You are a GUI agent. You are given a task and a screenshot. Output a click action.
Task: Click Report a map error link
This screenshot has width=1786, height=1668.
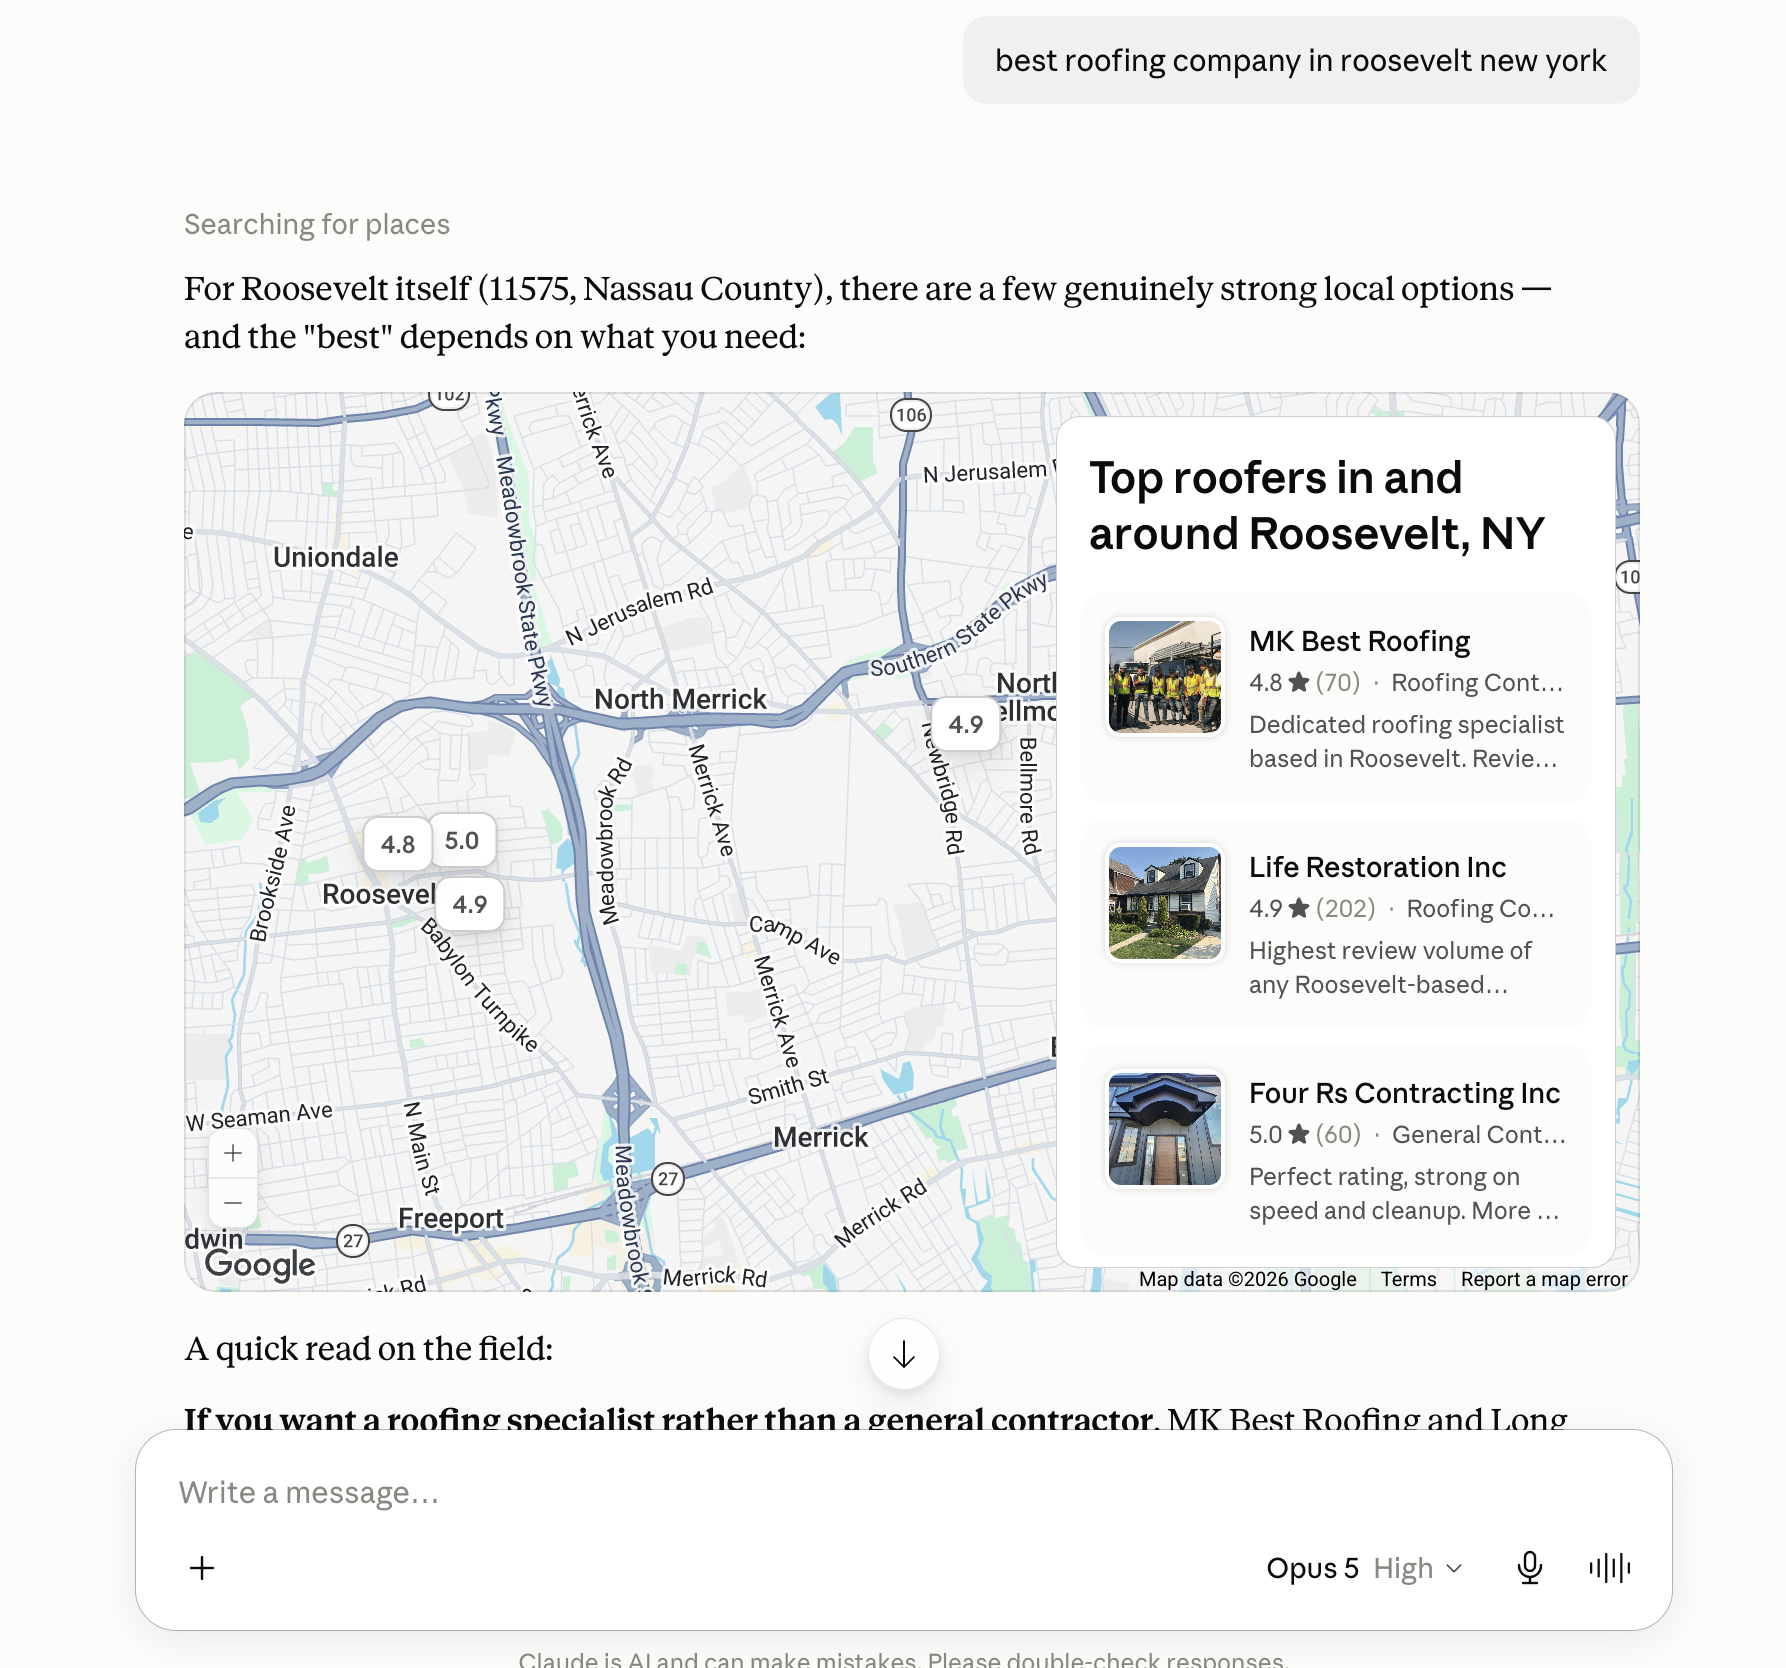tap(1544, 1279)
